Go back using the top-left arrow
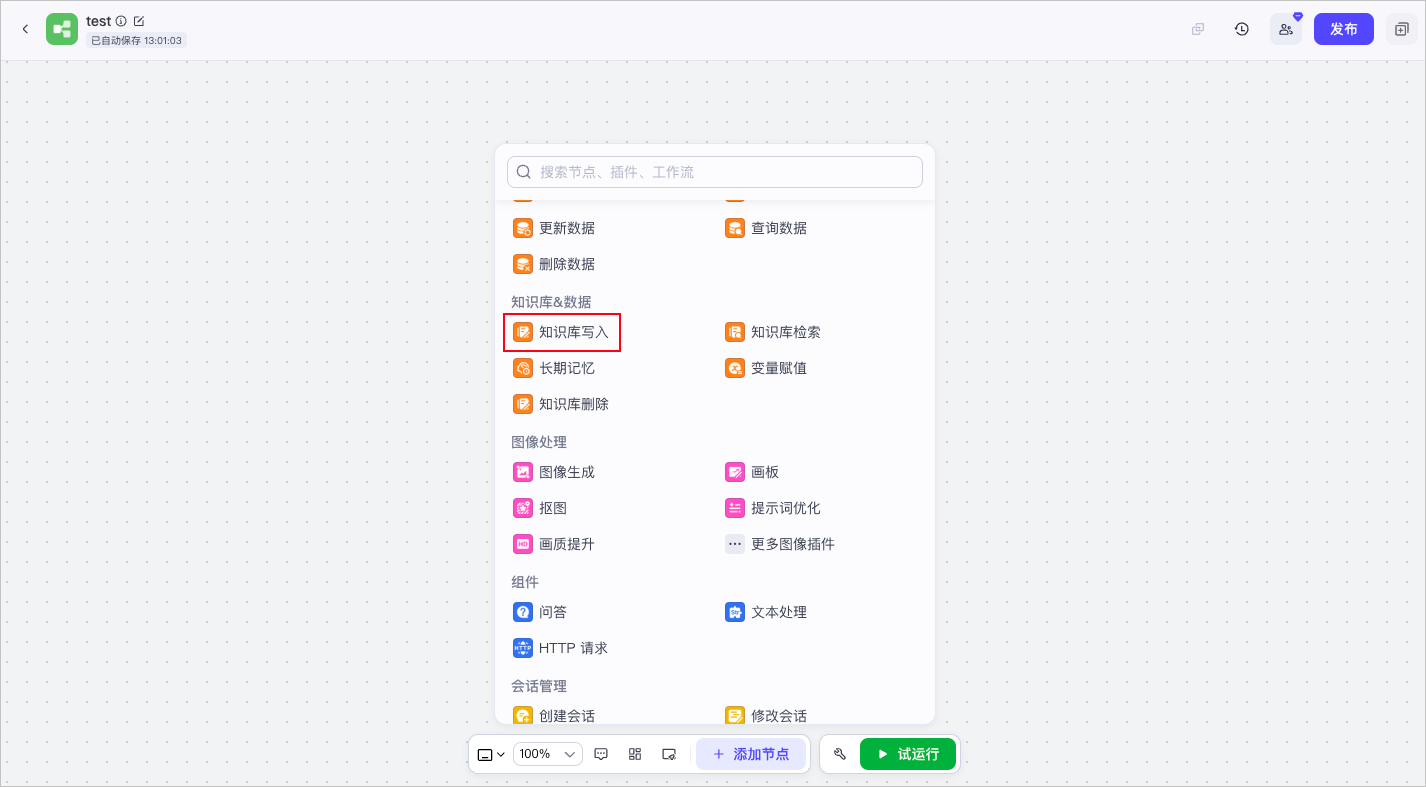This screenshot has width=1426, height=787. point(25,29)
